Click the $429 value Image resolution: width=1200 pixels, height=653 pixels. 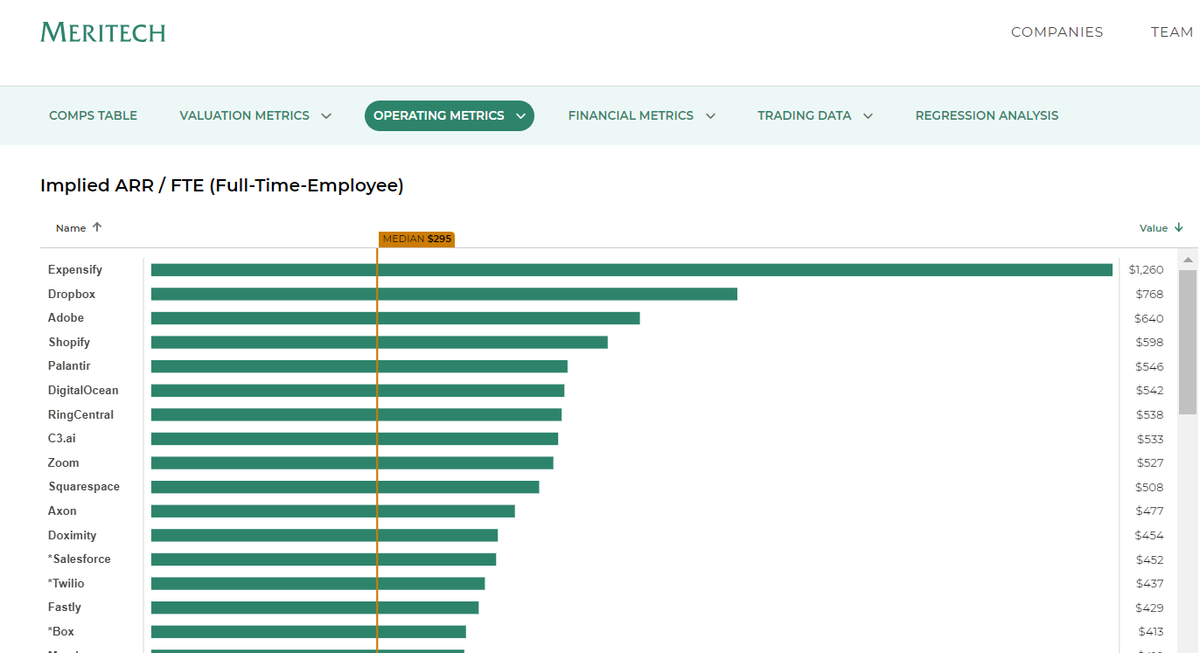click(x=1150, y=607)
